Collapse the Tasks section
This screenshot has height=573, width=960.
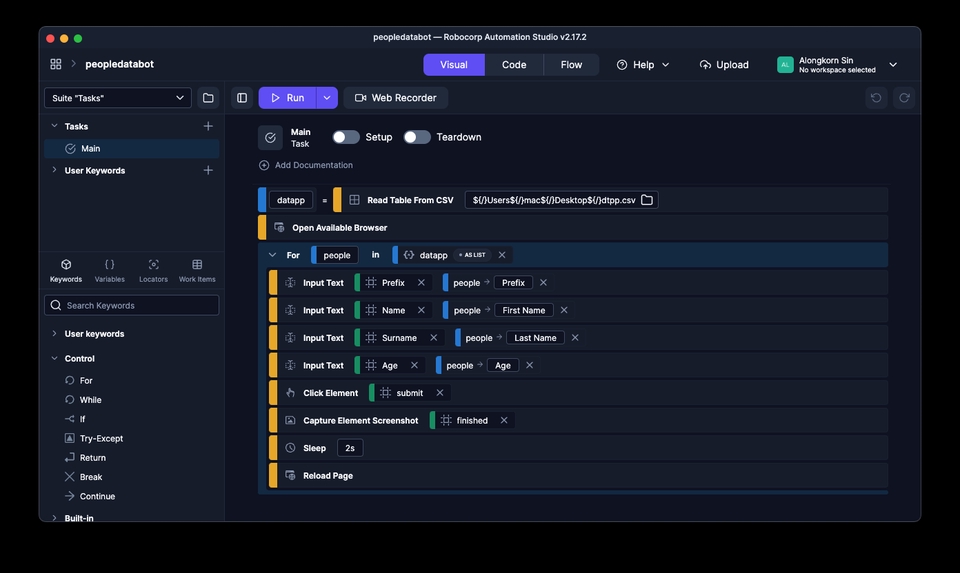click(54, 126)
